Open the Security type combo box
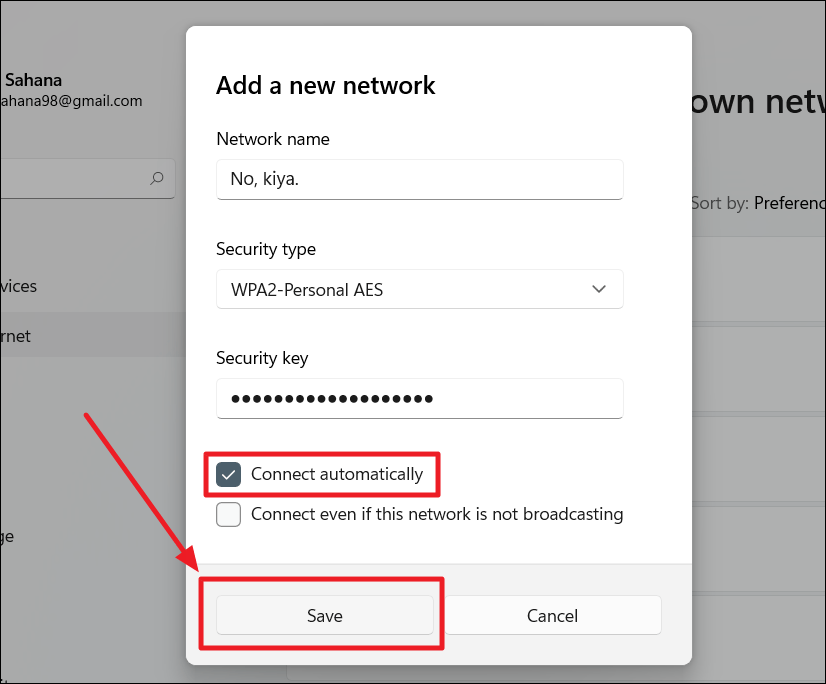 [x=419, y=289]
